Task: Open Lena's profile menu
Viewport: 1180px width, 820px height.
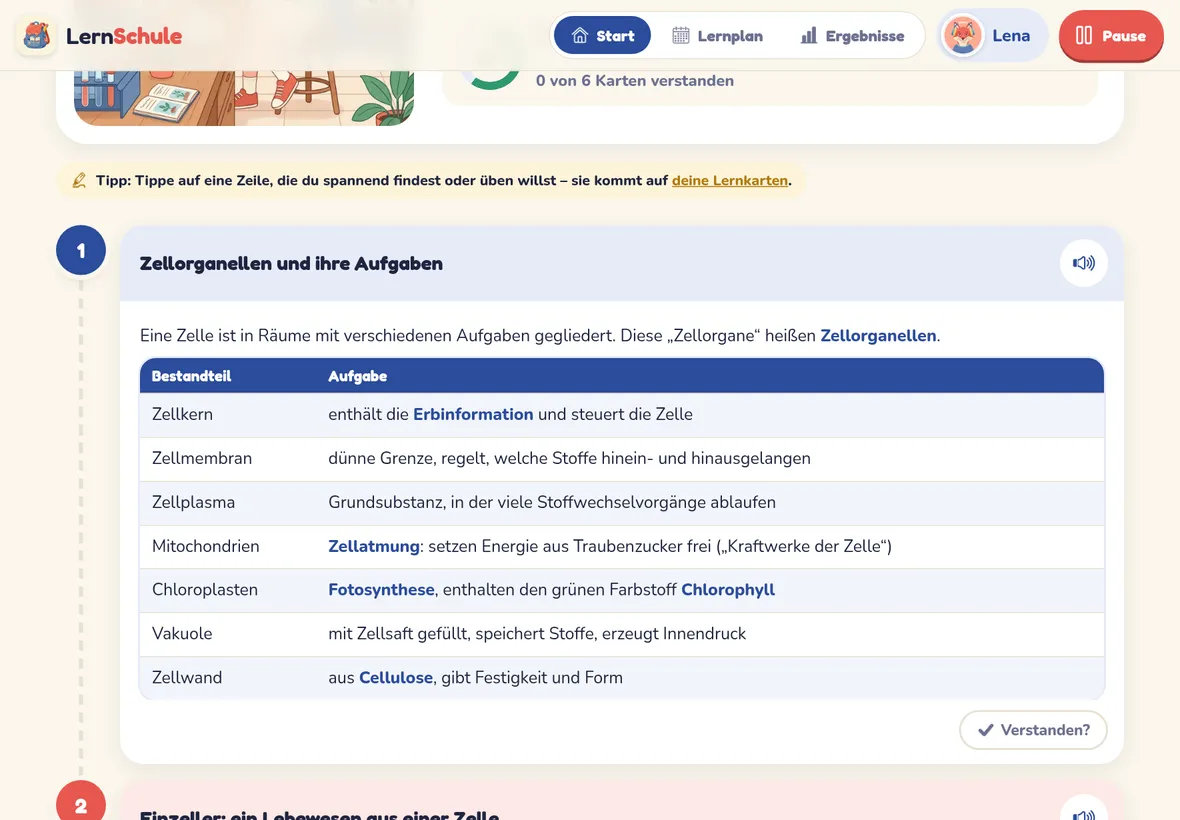Action: point(992,35)
